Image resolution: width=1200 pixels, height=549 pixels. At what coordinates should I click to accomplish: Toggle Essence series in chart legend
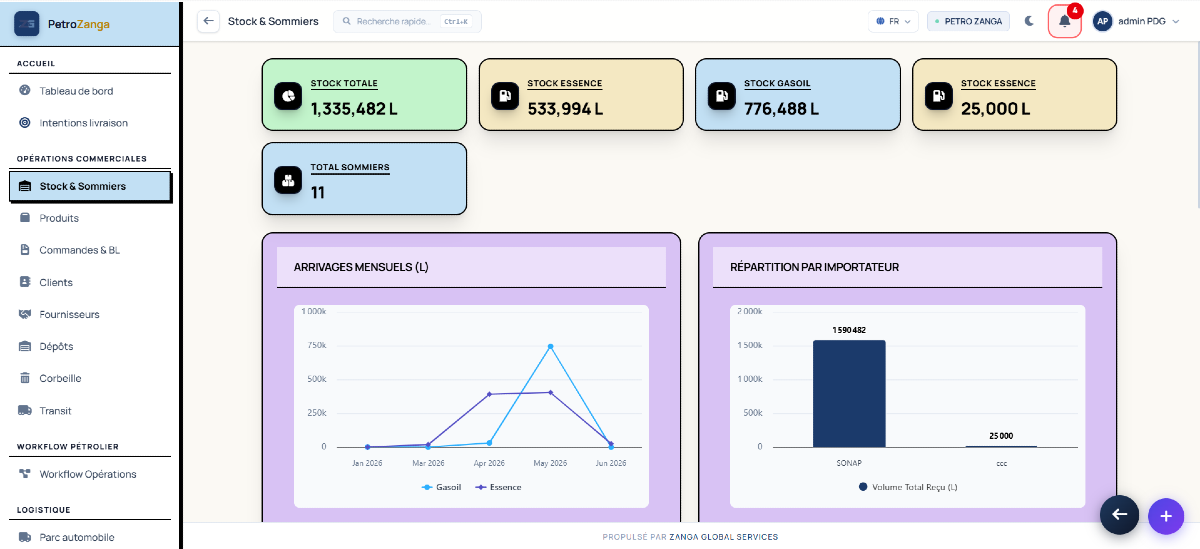[x=498, y=487]
